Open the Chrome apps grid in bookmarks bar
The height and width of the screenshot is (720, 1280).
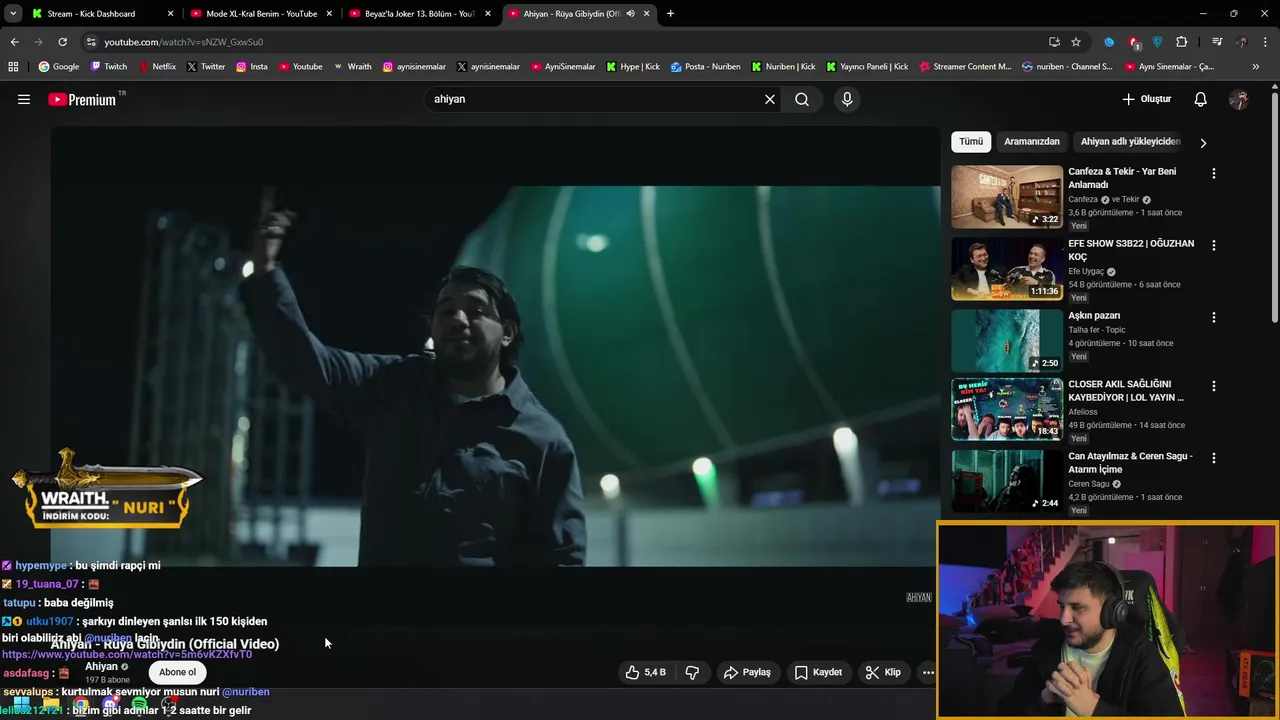13,67
